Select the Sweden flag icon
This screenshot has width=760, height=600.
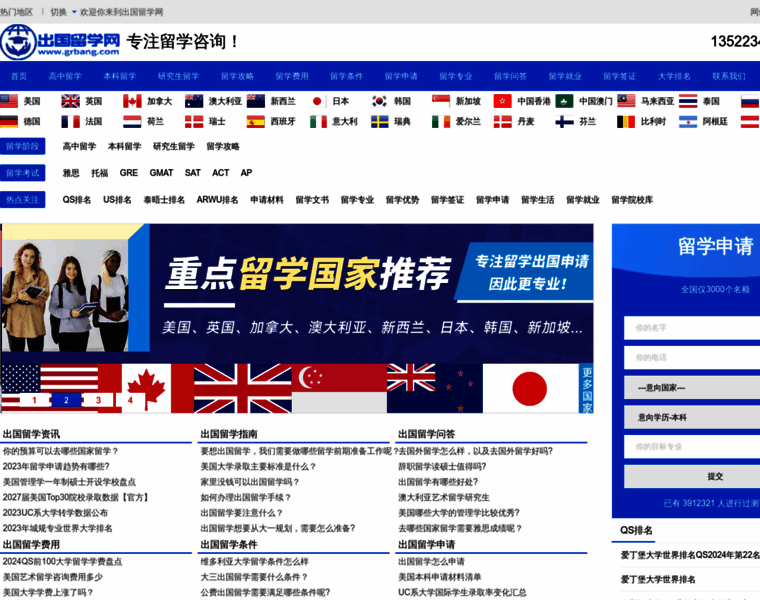(380, 121)
